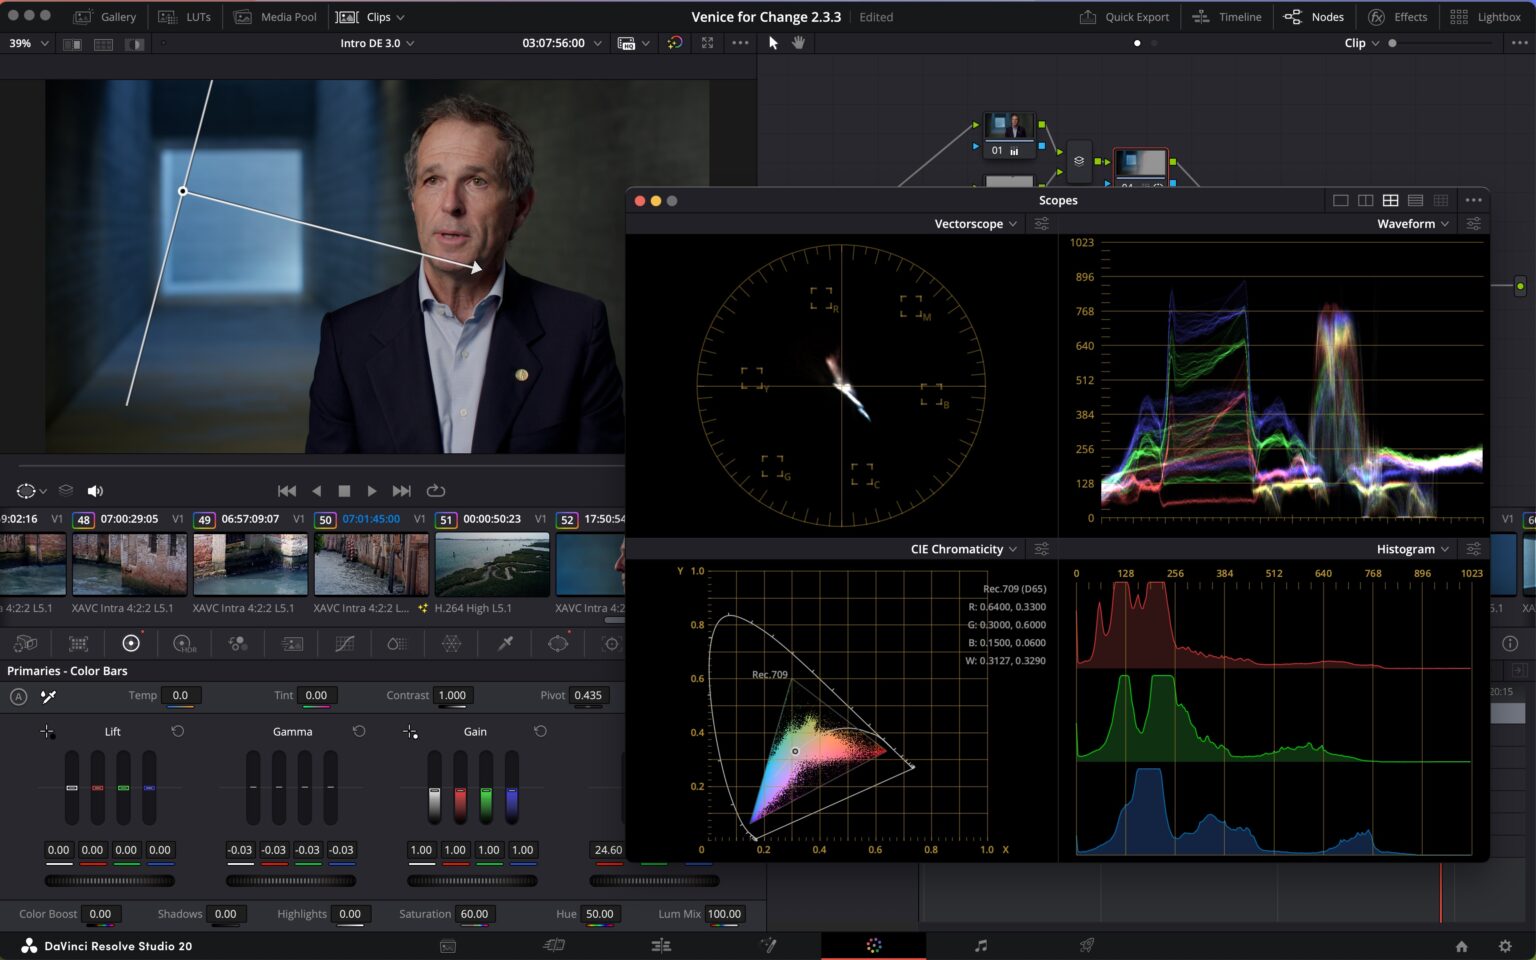Screen dimensions: 1536x960
Task: Select the hand pan tool in node editor
Action: (798, 43)
